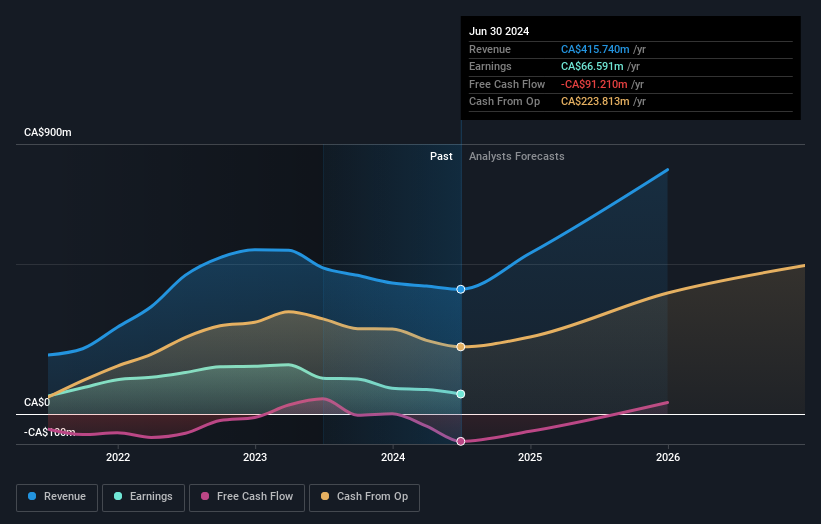Toggle the Revenue legend button
Image resolution: width=821 pixels, height=524 pixels.
[x=57, y=497]
